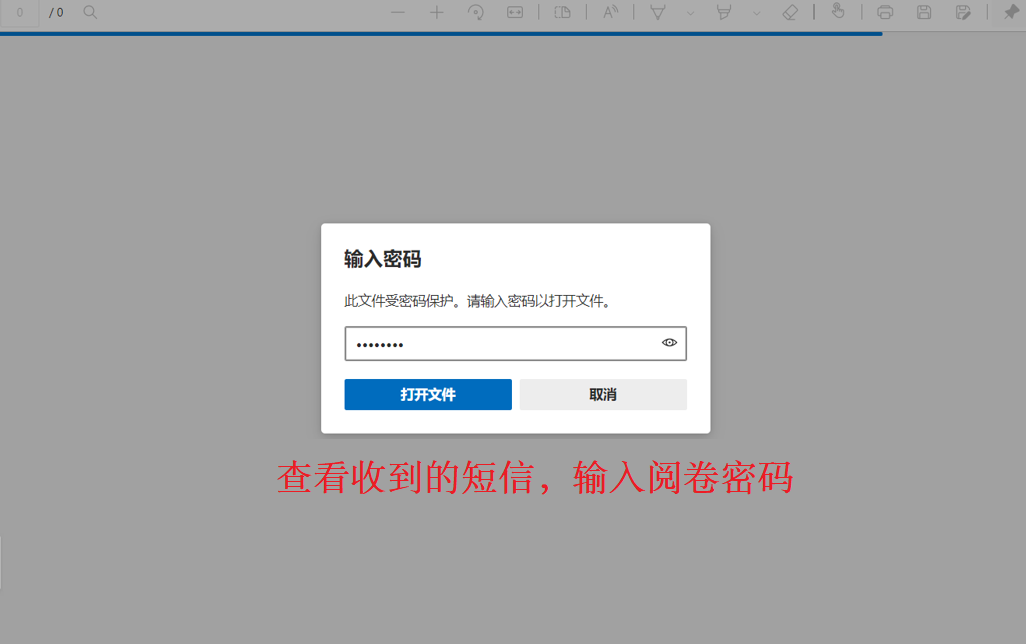Select the Erase tool
This screenshot has width=1026, height=644.
[x=790, y=12]
